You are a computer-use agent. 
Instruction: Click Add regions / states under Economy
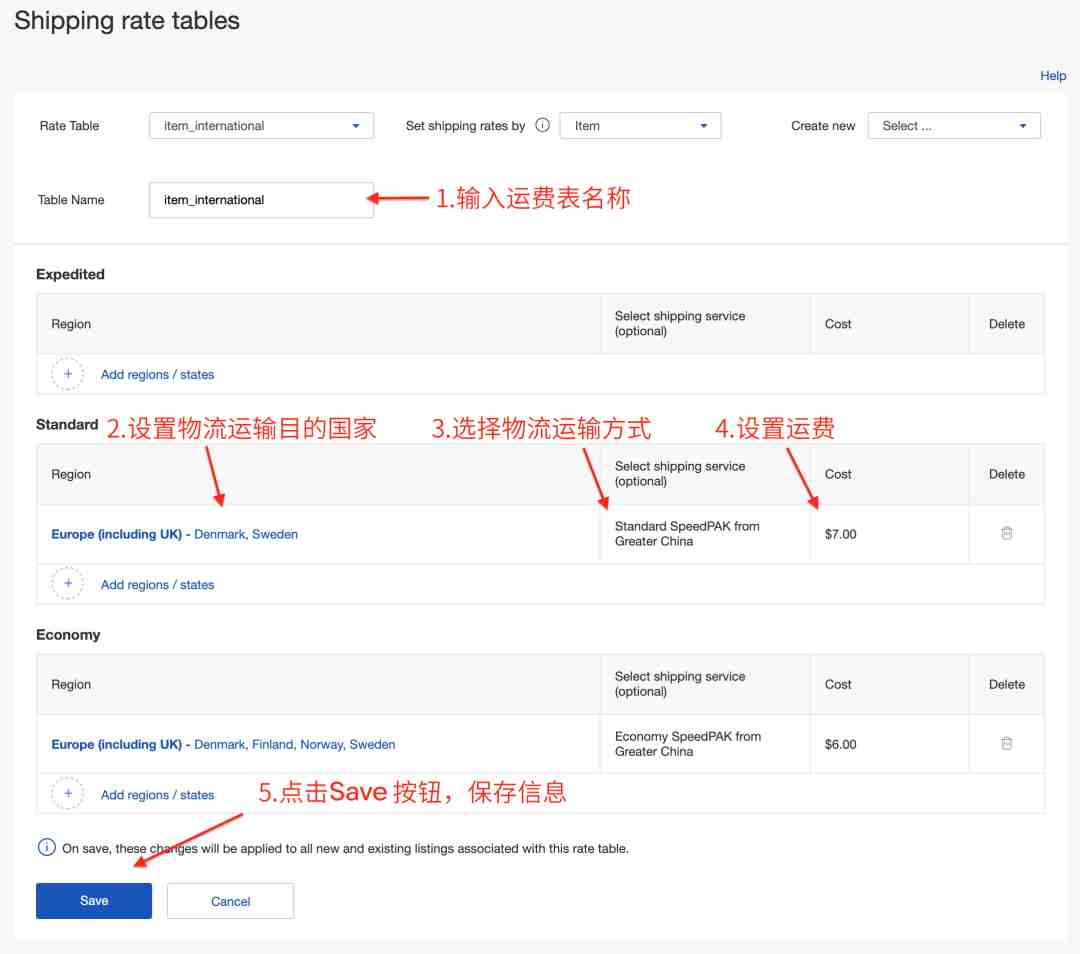157,795
